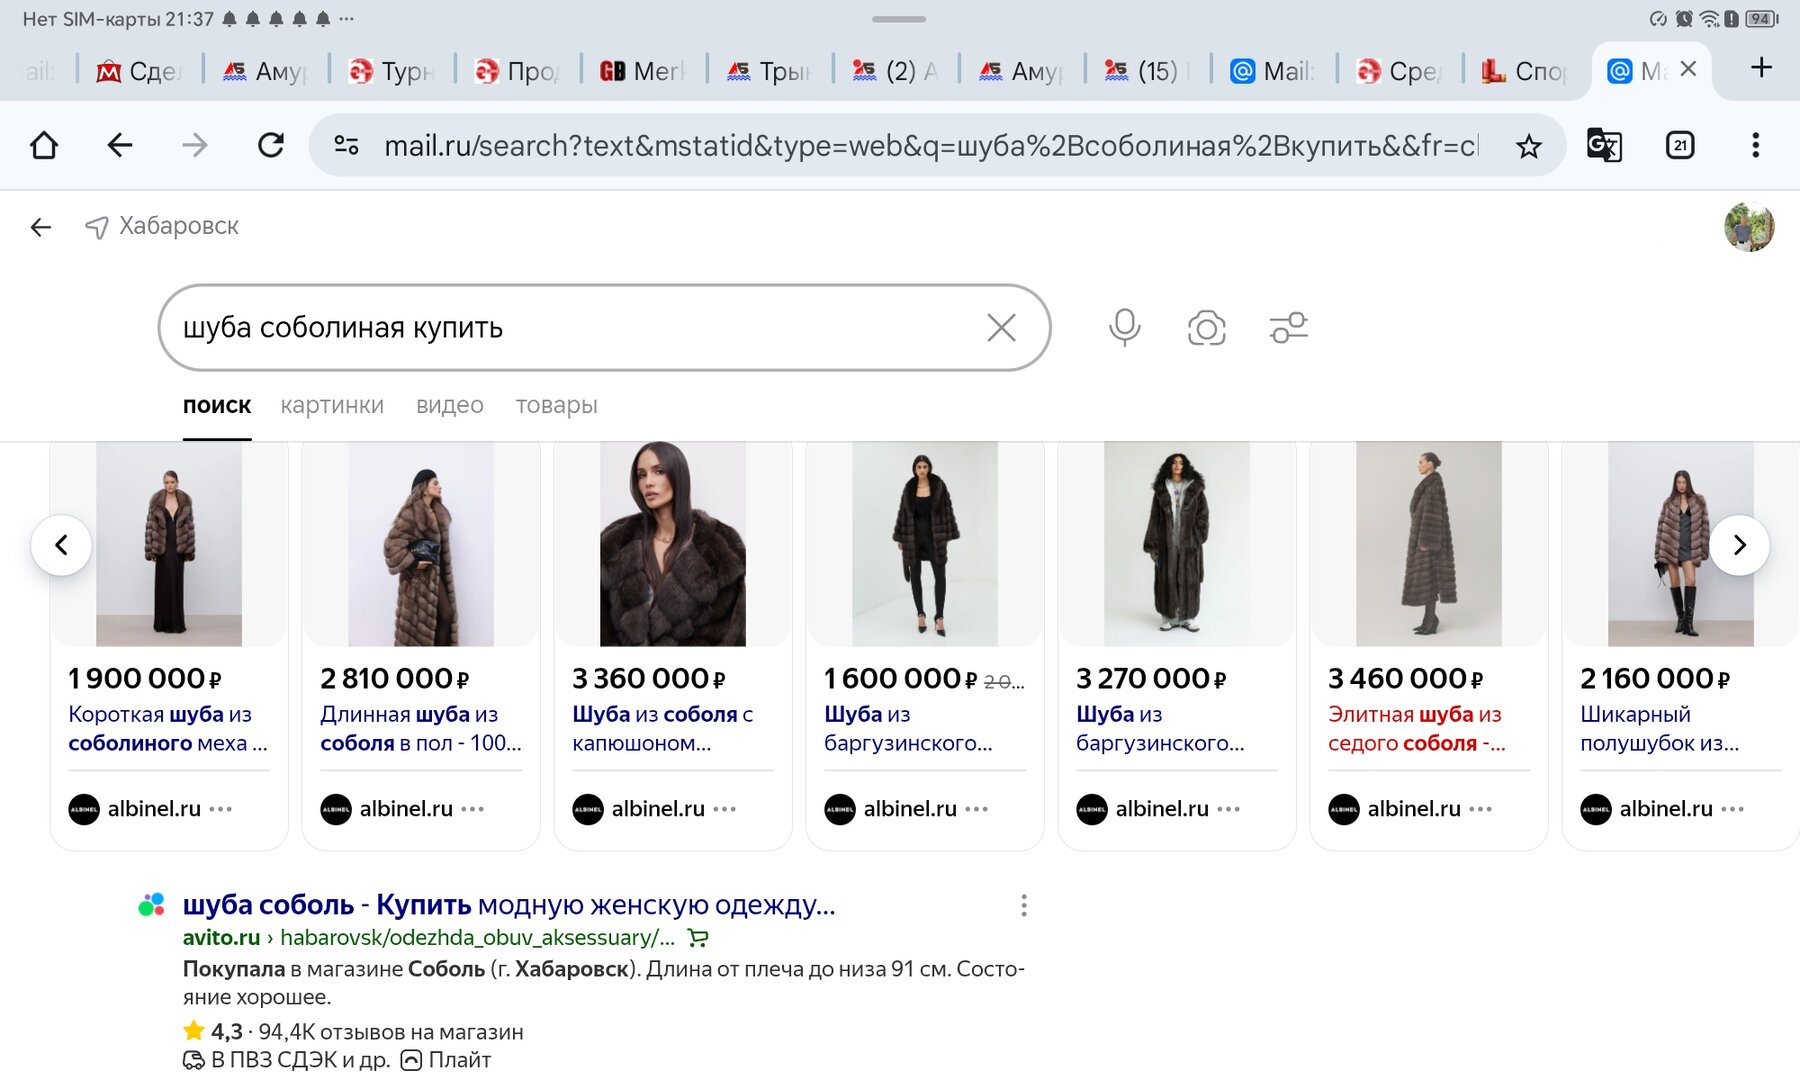Change location from Хабаровск
Screen dimensions: 1800x1080
178,226
